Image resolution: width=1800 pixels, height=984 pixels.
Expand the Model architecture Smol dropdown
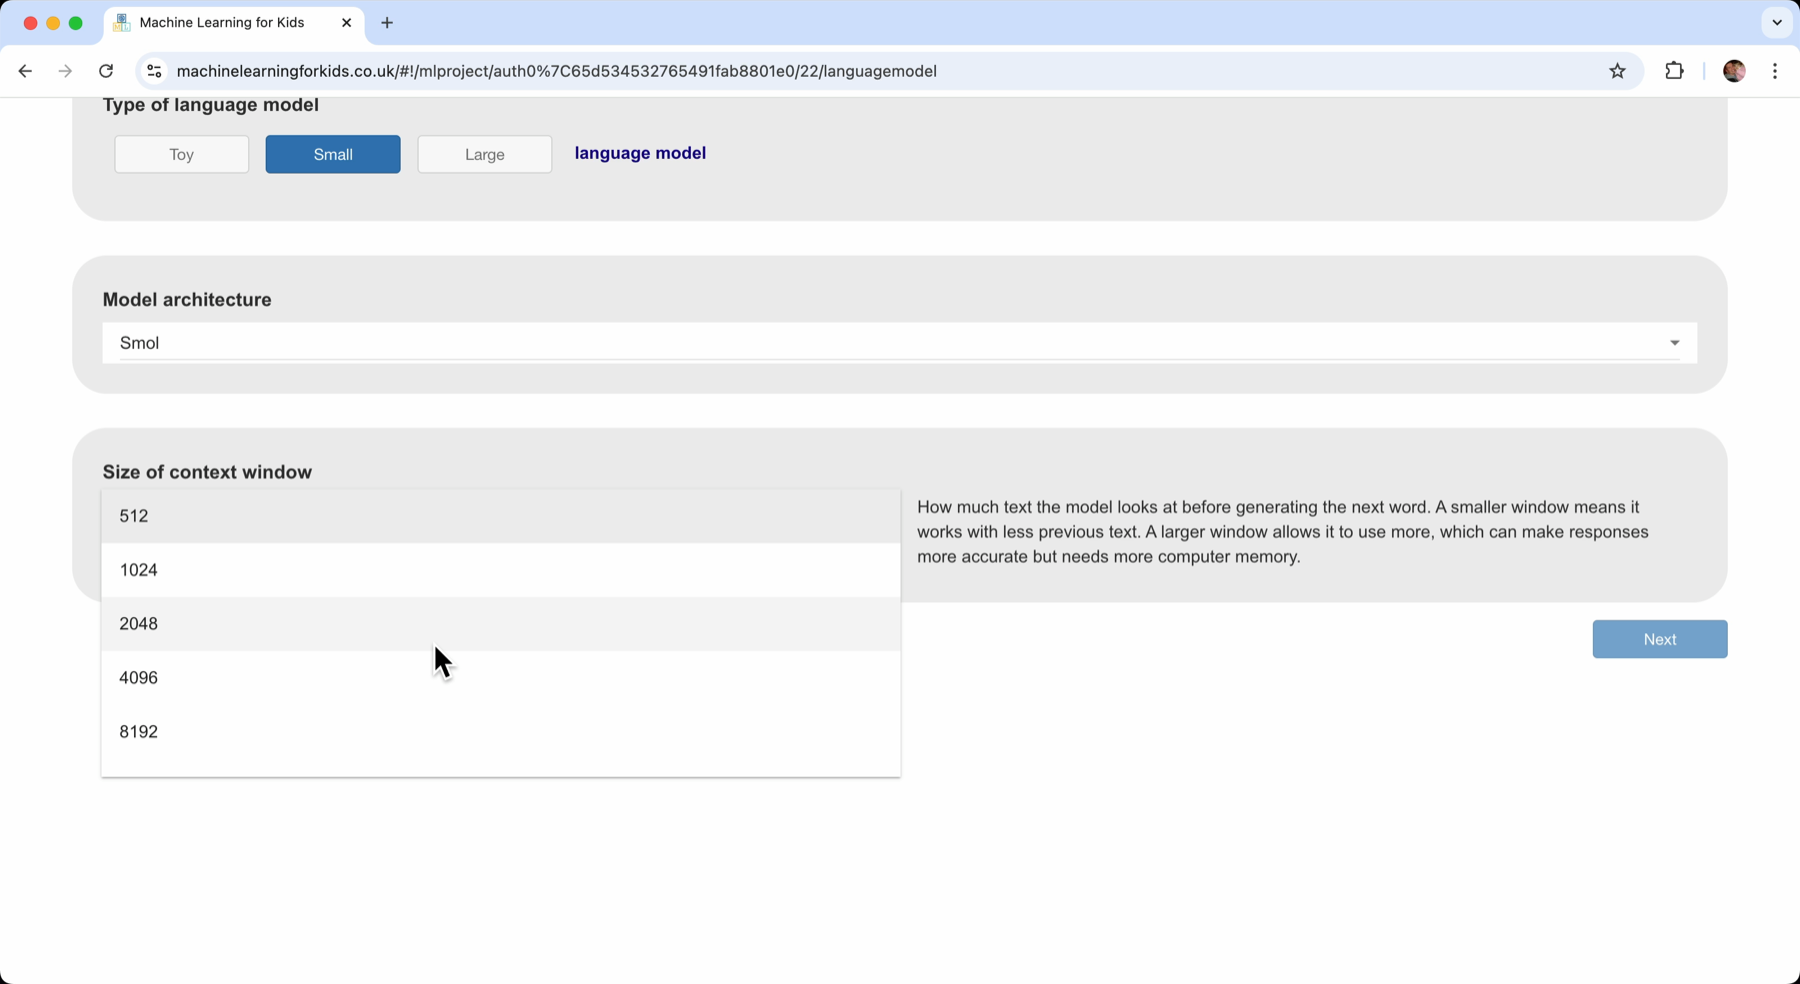click(x=898, y=343)
